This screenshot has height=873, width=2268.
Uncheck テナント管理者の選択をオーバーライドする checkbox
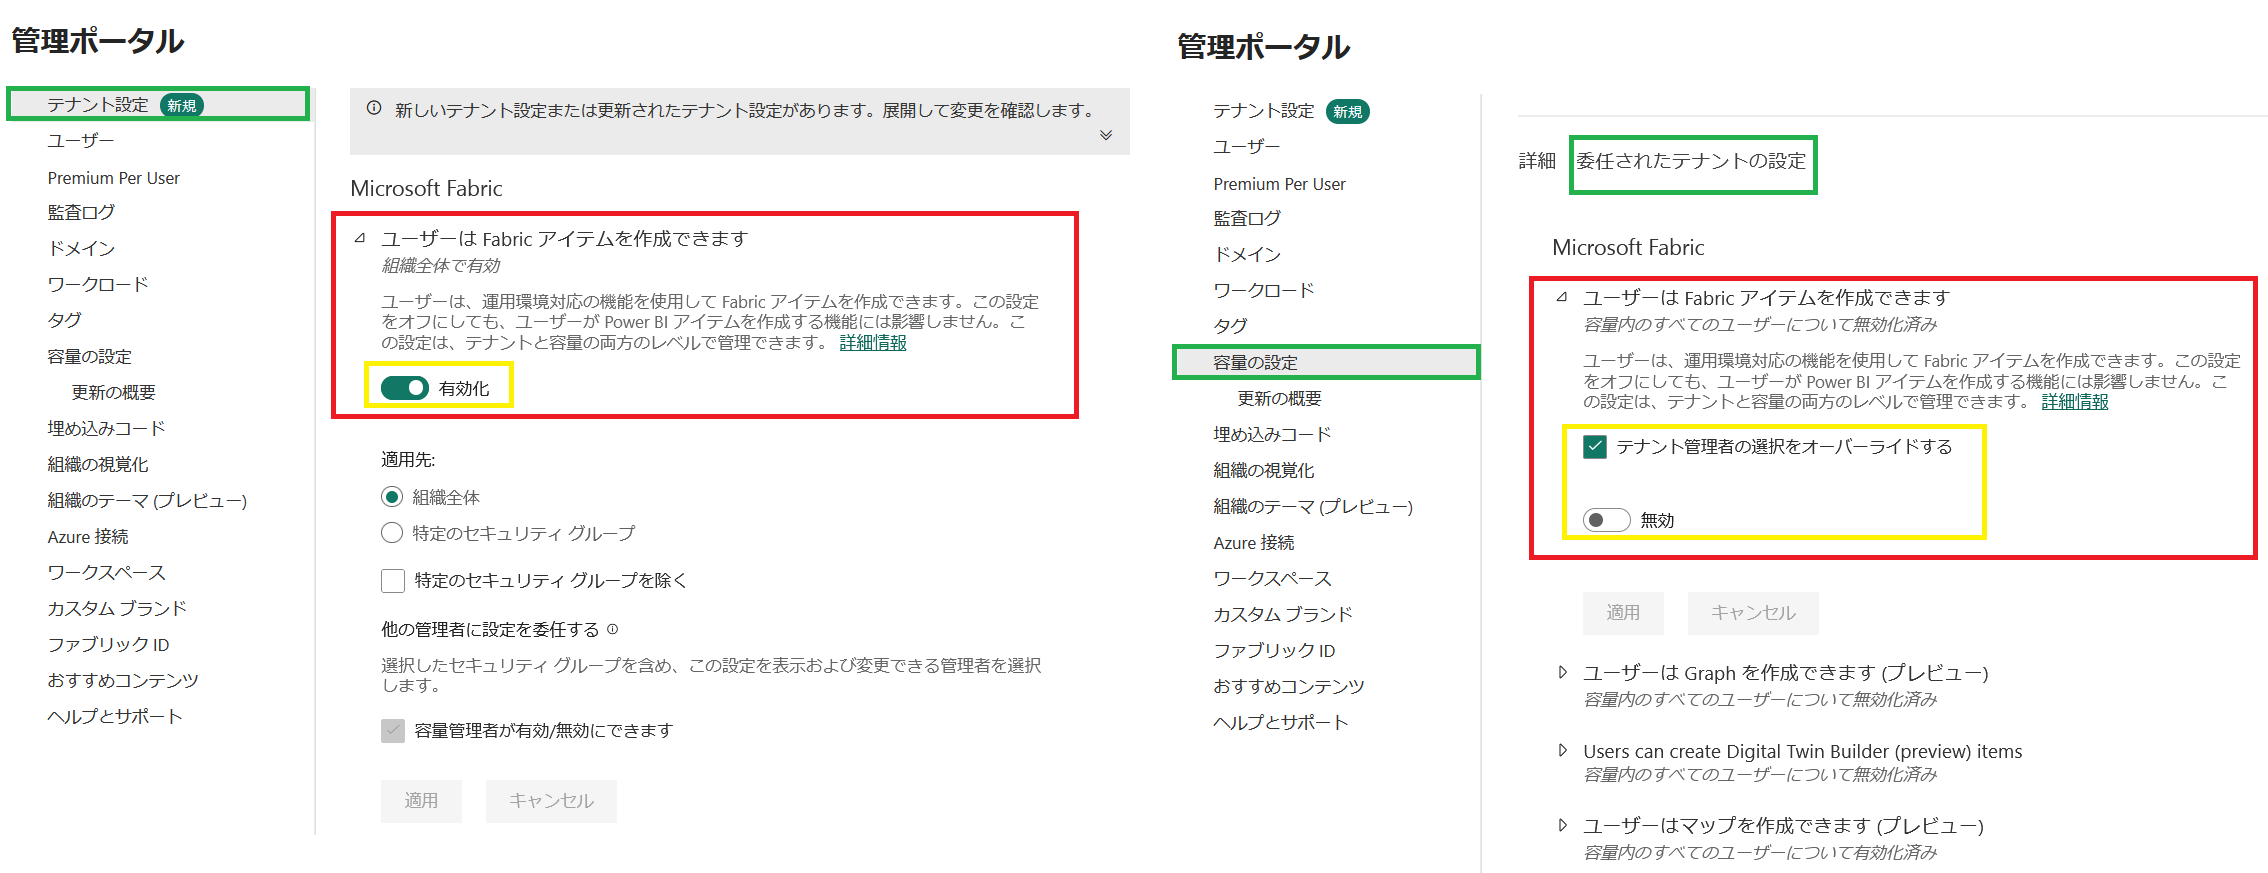point(1595,447)
